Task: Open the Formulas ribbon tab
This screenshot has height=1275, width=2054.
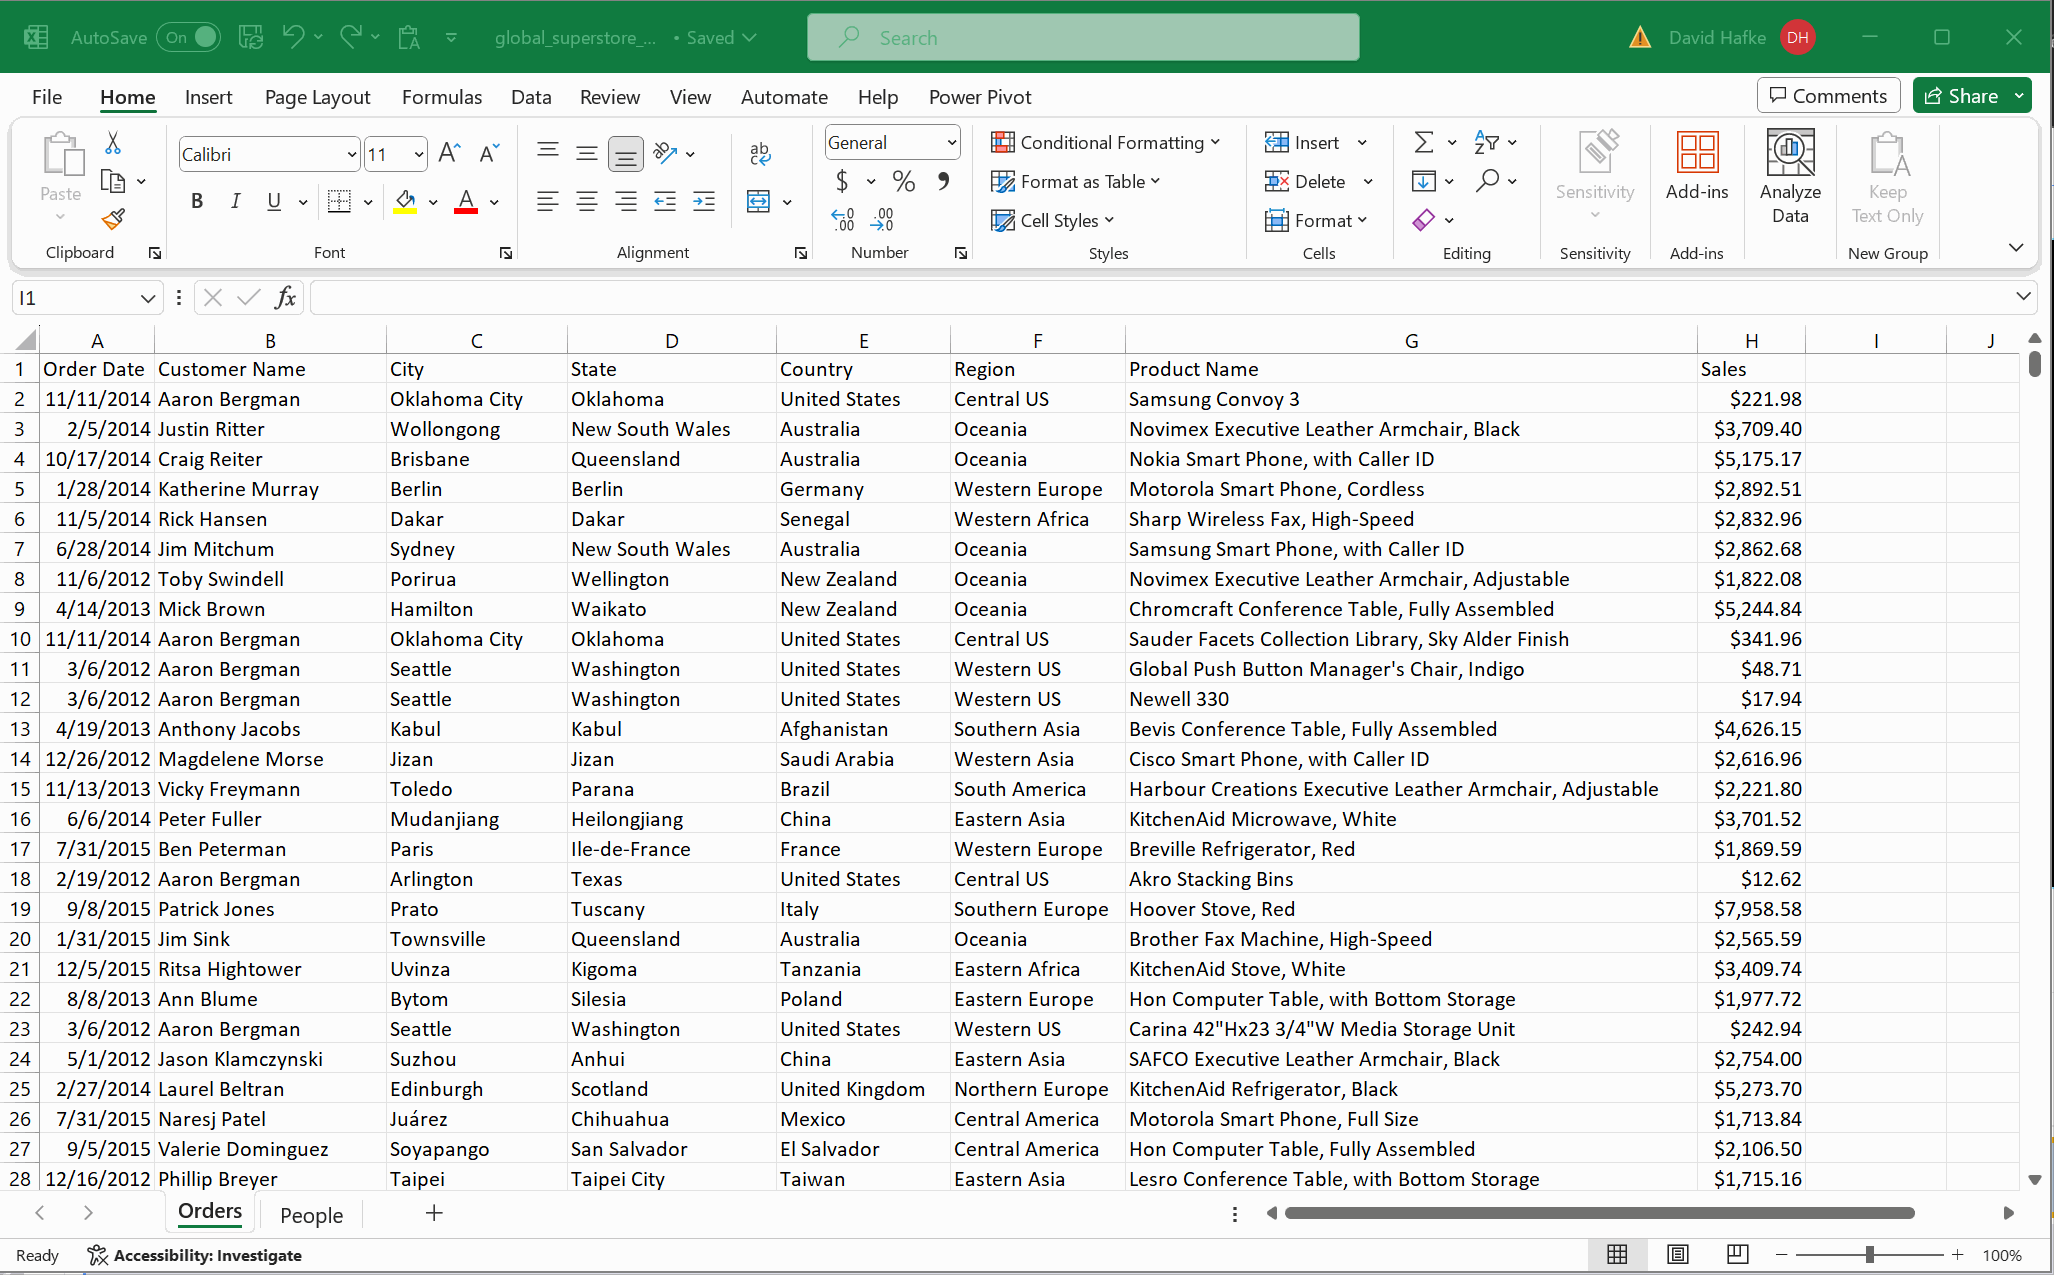Action: pos(441,97)
